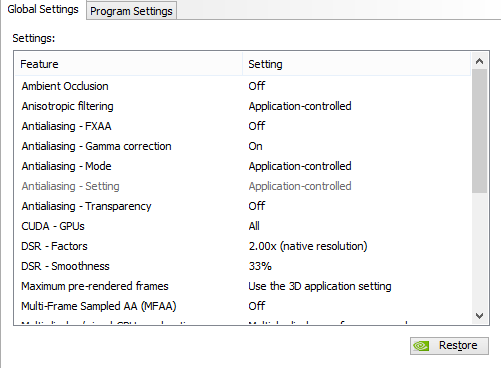Switch to the Program Settings tab
Image resolution: width=501 pixels, height=368 pixels.
(x=131, y=11)
